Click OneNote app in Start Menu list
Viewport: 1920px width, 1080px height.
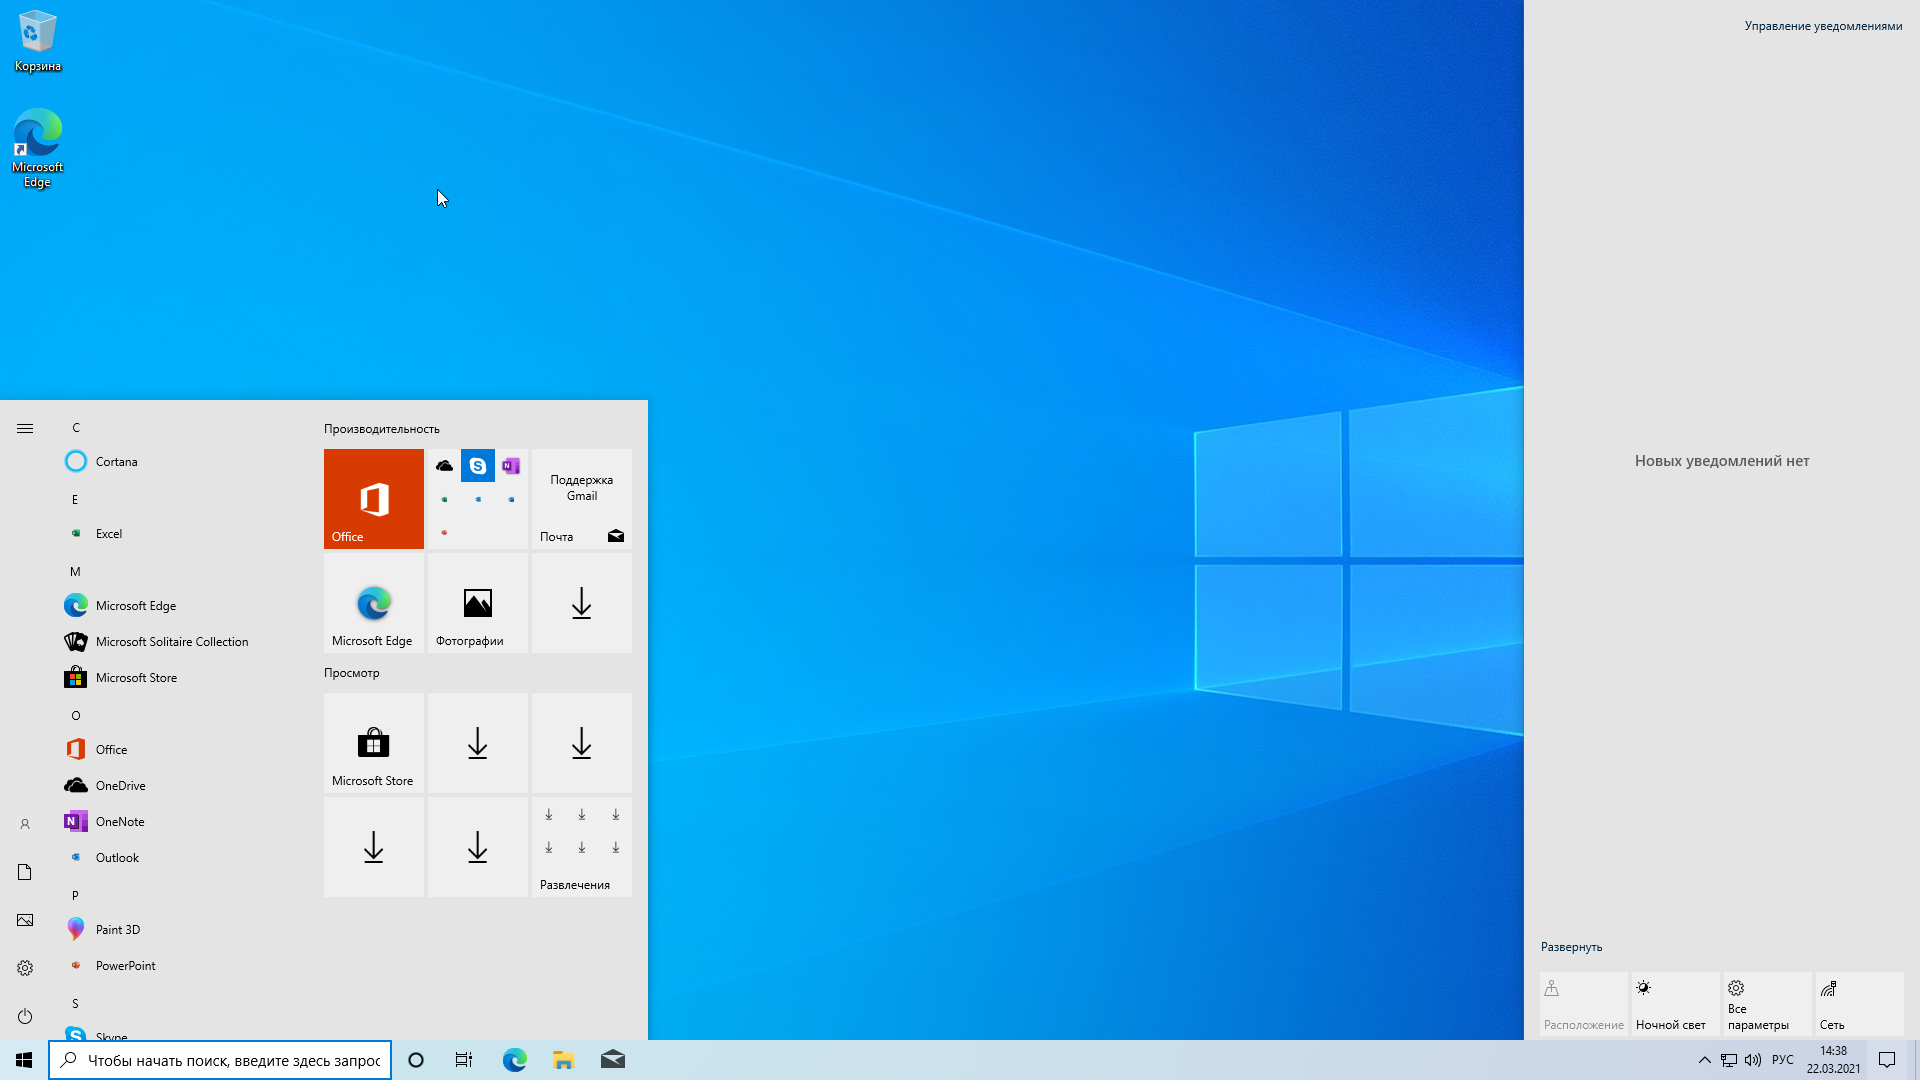119,820
